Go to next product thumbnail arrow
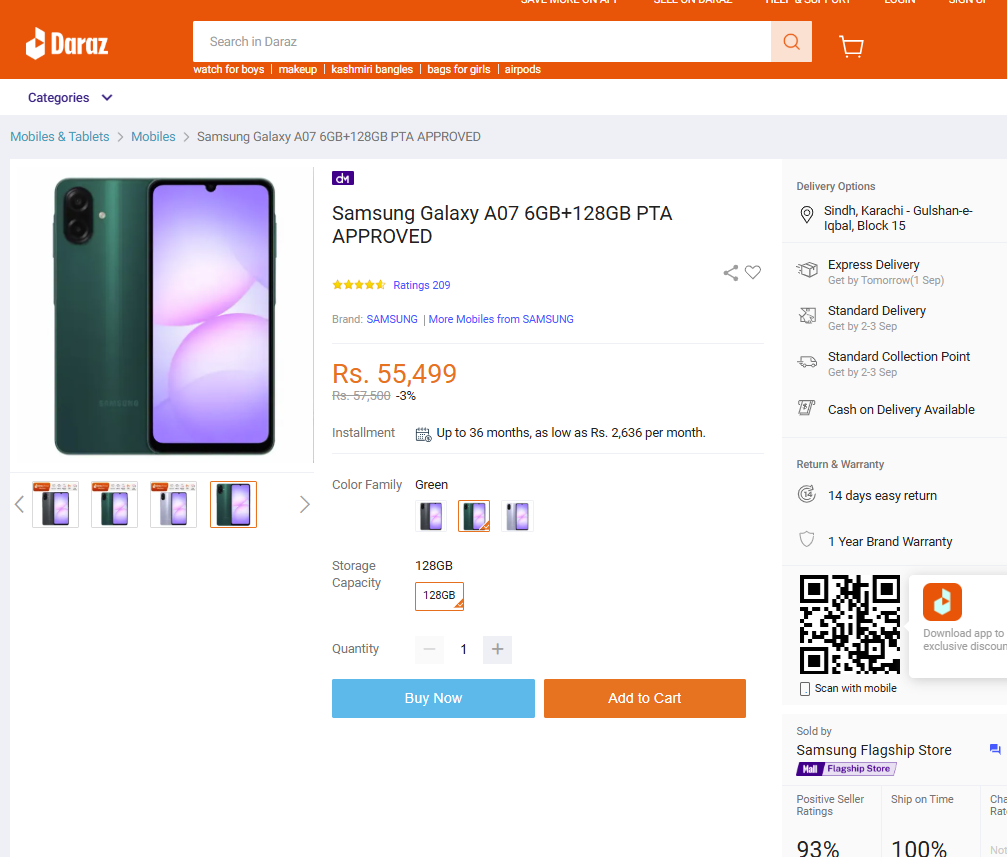1007x857 pixels. pyautogui.click(x=305, y=504)
